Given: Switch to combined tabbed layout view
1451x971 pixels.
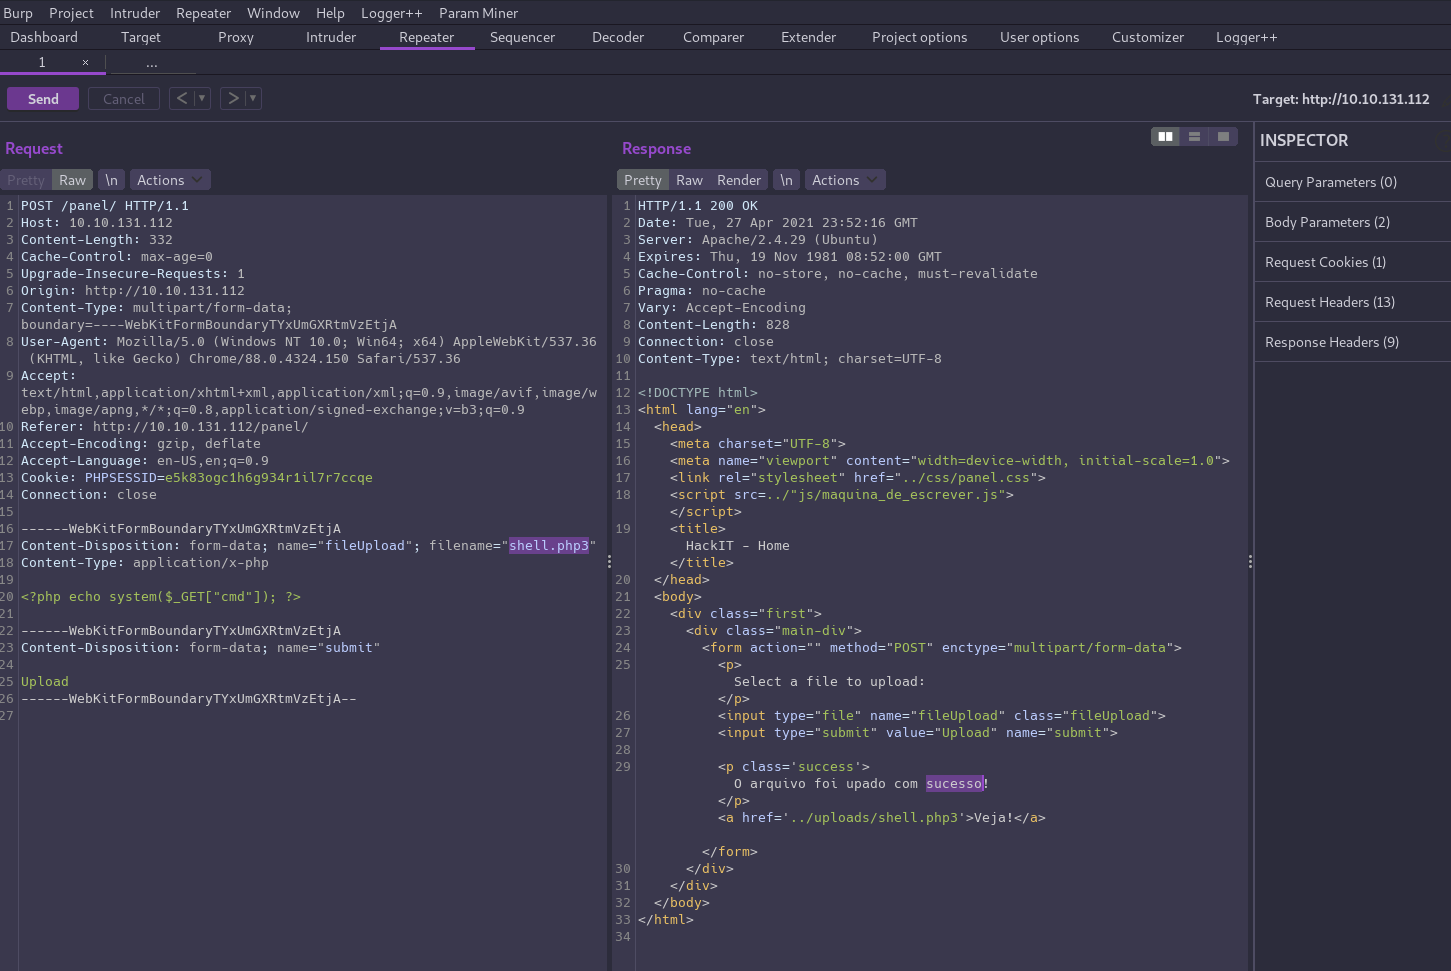Looking at the screenshot, I should 1223,136.
